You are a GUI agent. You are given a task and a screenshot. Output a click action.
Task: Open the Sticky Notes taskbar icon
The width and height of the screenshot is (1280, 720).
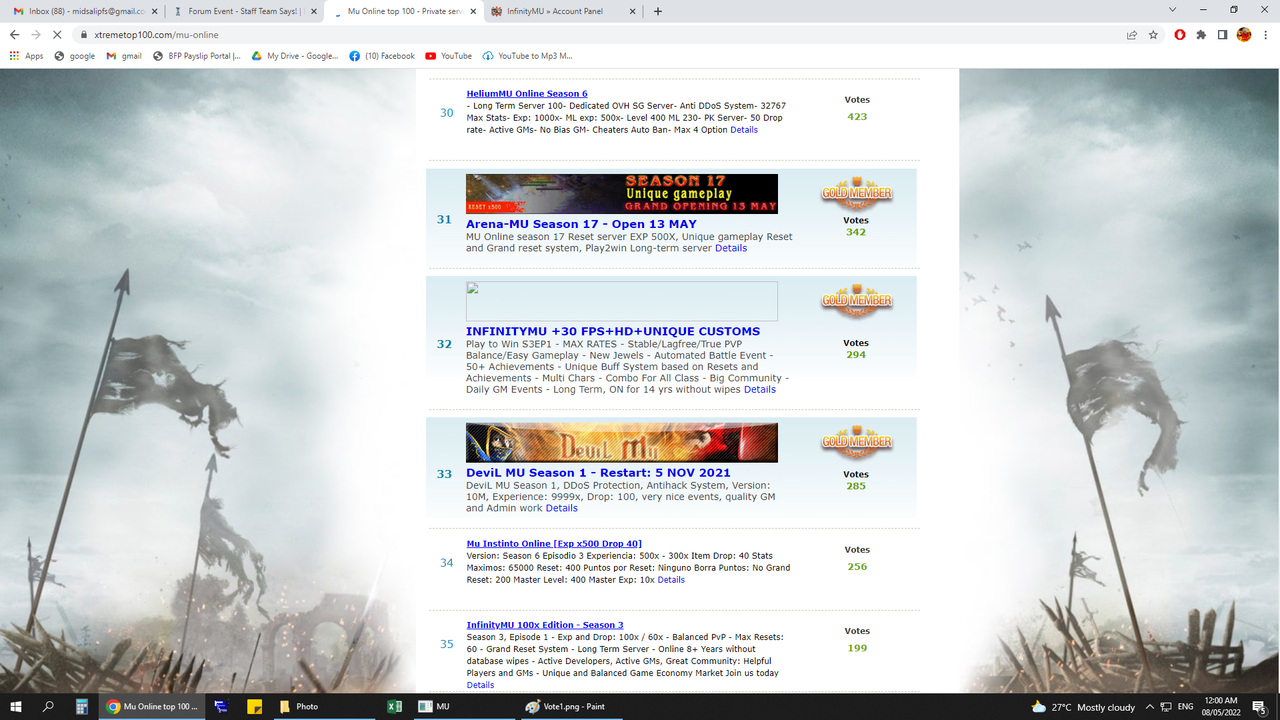[x=255, y=706]
